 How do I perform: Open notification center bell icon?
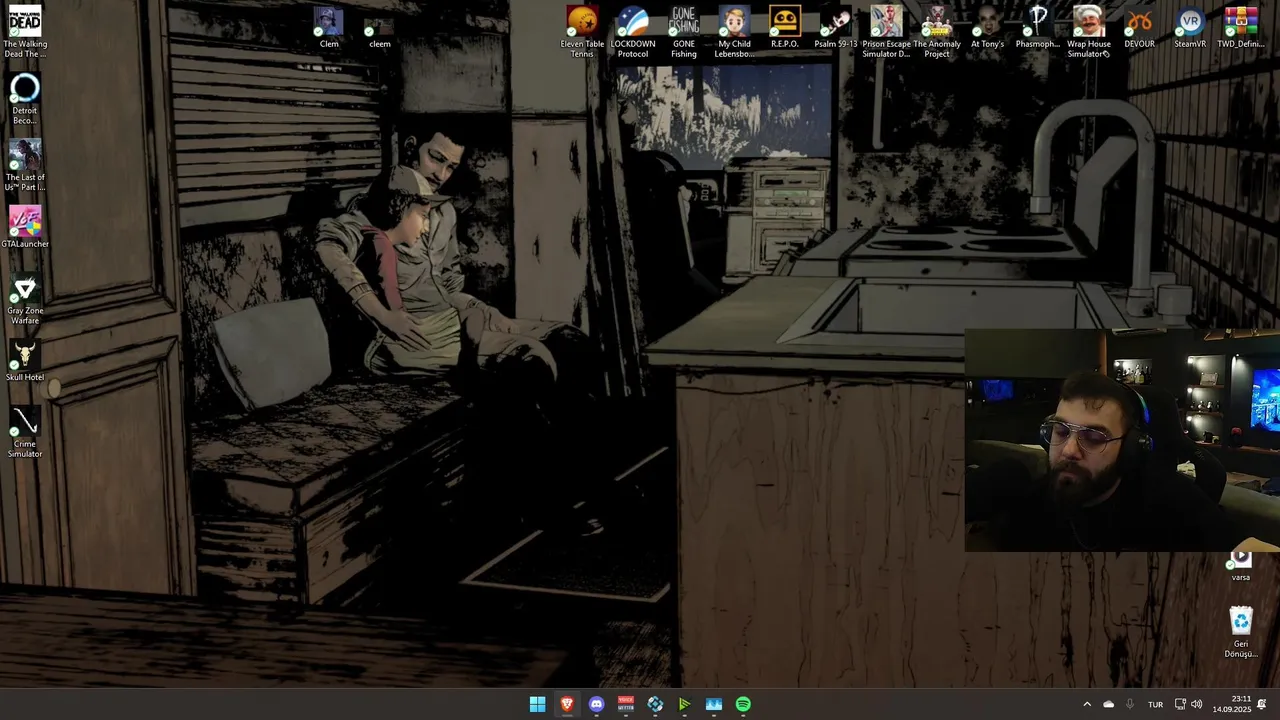coord(1262,704)
